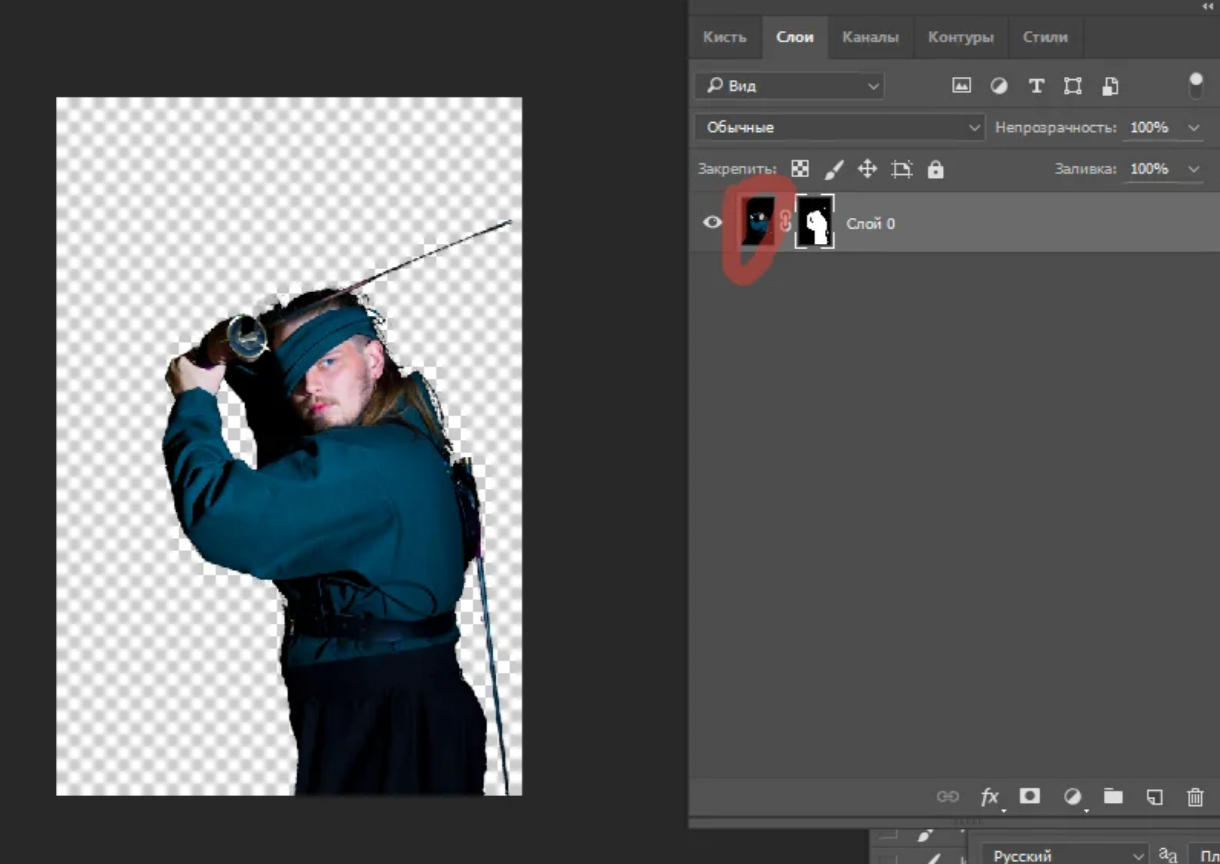Screen dimensions: 1220x864
Task: Toggle lock transparent pixels
Action: pos(800,169)
